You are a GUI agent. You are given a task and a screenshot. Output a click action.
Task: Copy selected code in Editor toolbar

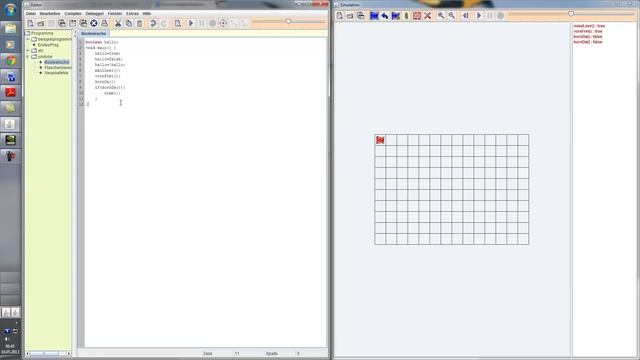pyautogui.click(x=129, y=23)
